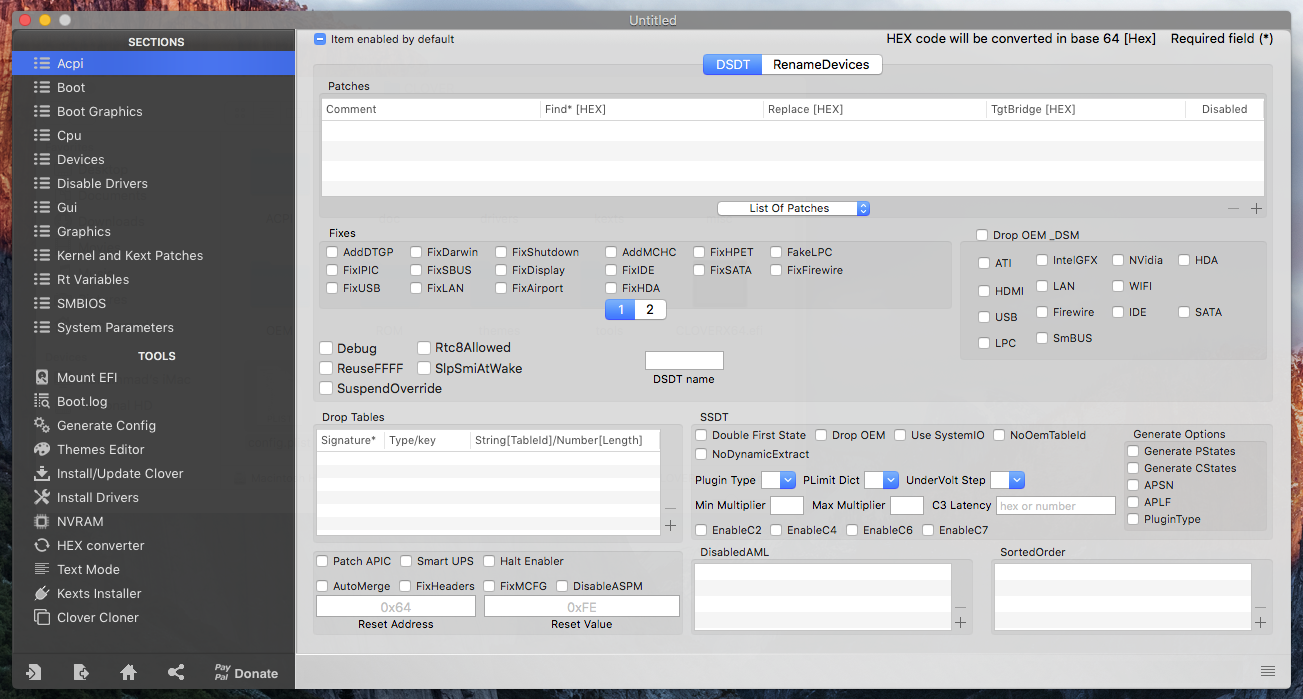Tick the FixShutdown checkbox
Screen dimensions: 1303x699
click(x=501, y=252)
